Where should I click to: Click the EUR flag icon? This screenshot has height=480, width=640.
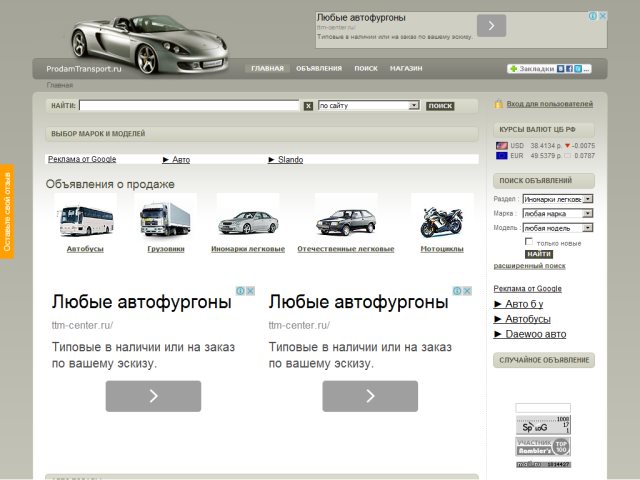click(502, 156)
